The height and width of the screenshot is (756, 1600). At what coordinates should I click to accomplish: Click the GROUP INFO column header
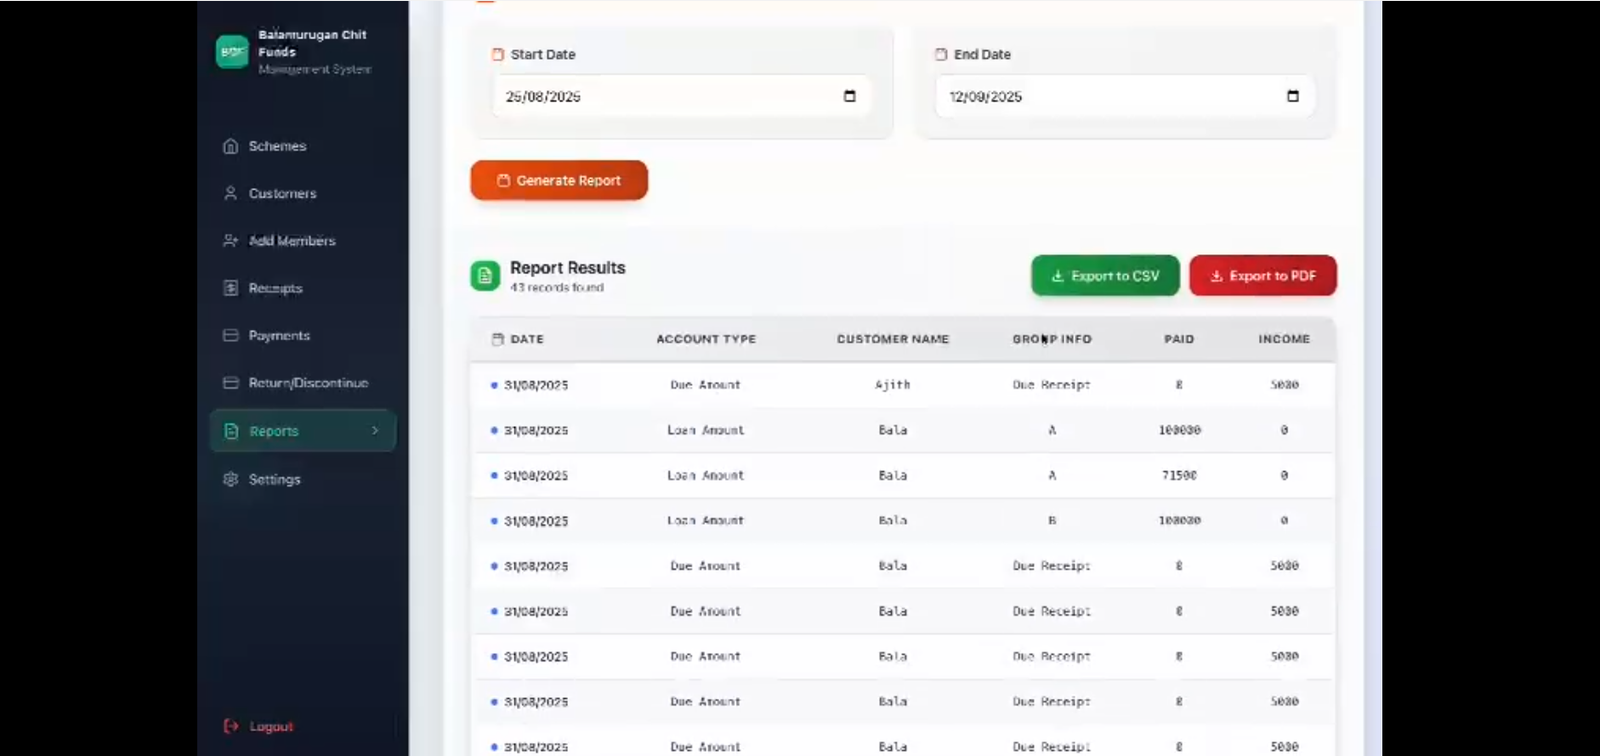coord(1052,339)
